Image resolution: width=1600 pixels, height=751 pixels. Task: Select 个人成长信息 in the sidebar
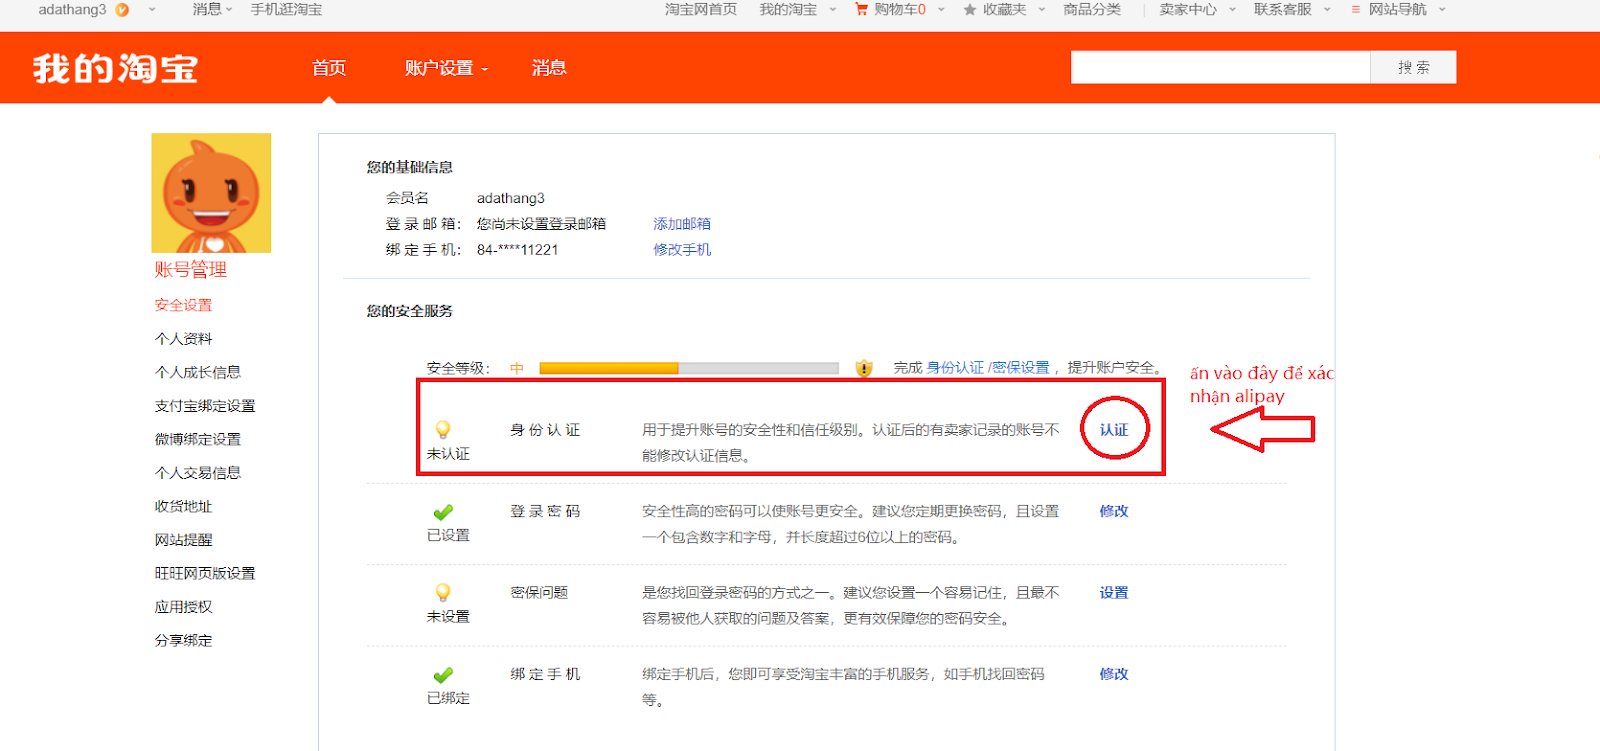click(x=198, y=372)
